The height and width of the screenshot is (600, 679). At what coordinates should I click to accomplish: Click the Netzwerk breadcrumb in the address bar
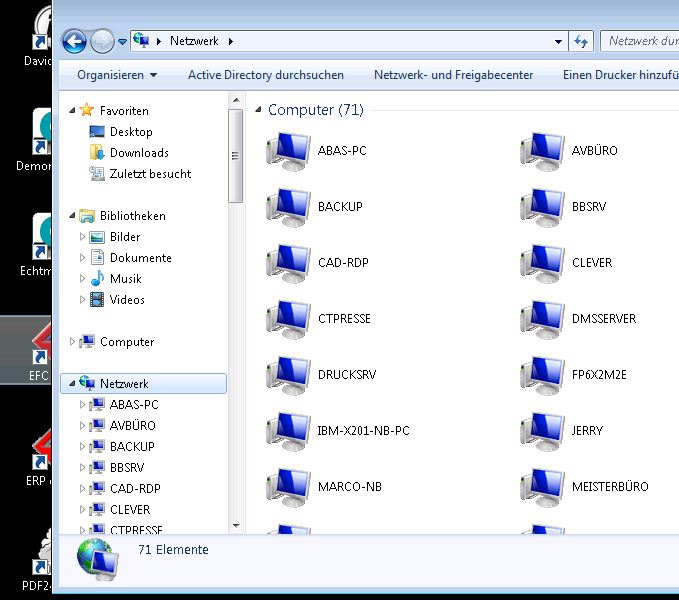click(x=194, y=41)
